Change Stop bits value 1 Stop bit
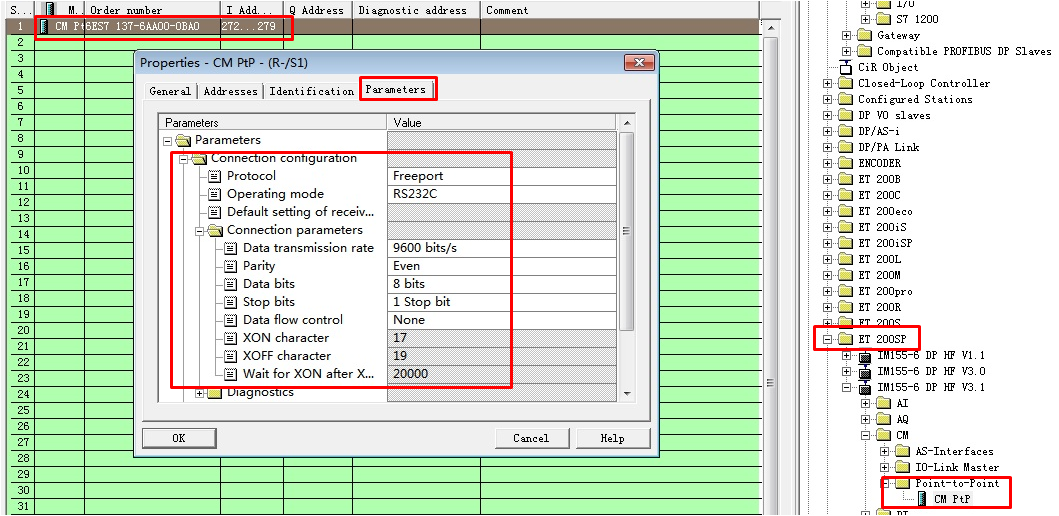This screenshot has height=516, width=1059. coord(502,302)
